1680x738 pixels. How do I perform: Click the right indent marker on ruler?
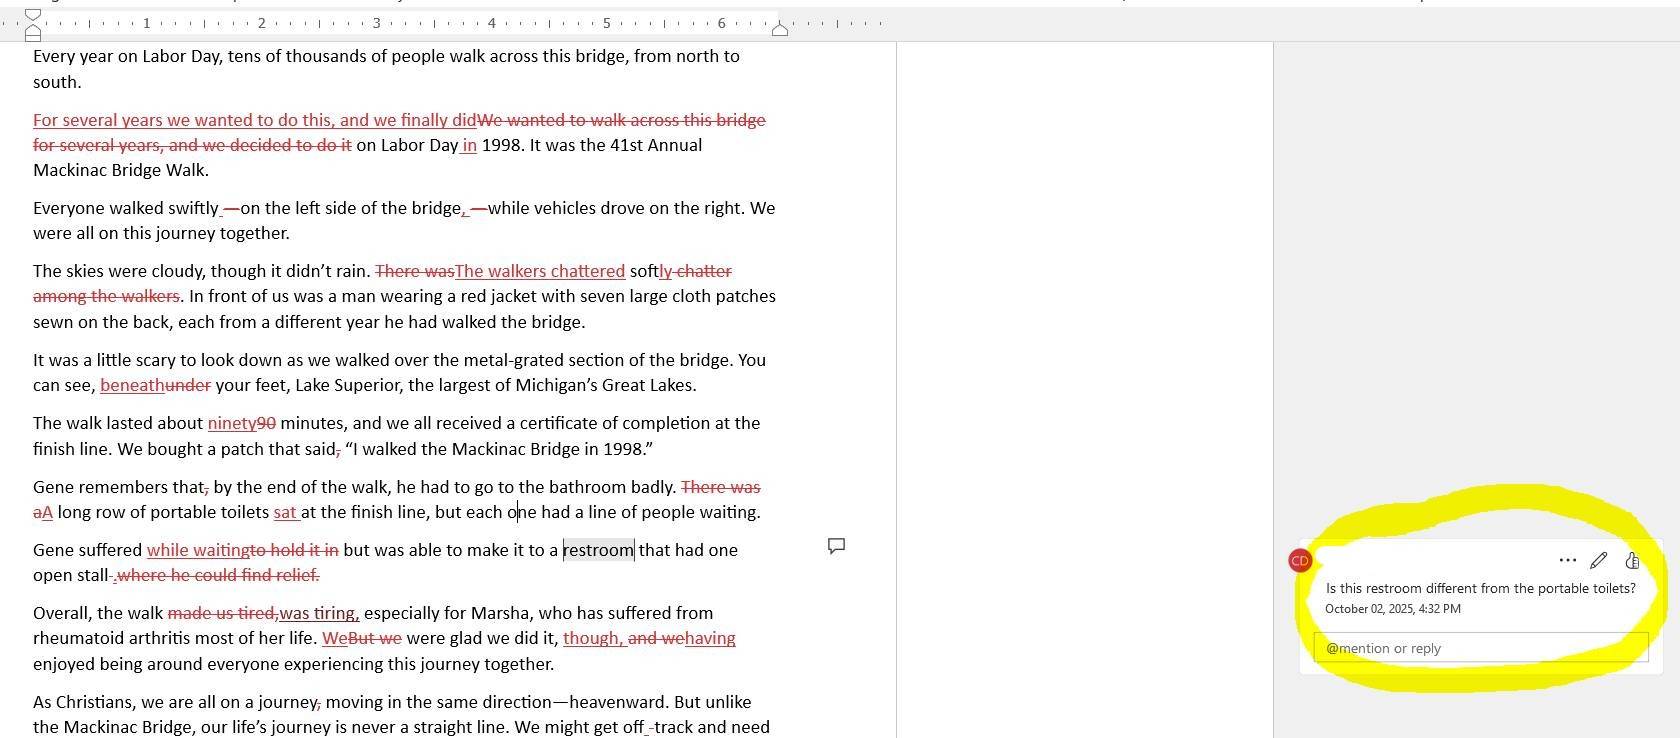tap(780, 29)
